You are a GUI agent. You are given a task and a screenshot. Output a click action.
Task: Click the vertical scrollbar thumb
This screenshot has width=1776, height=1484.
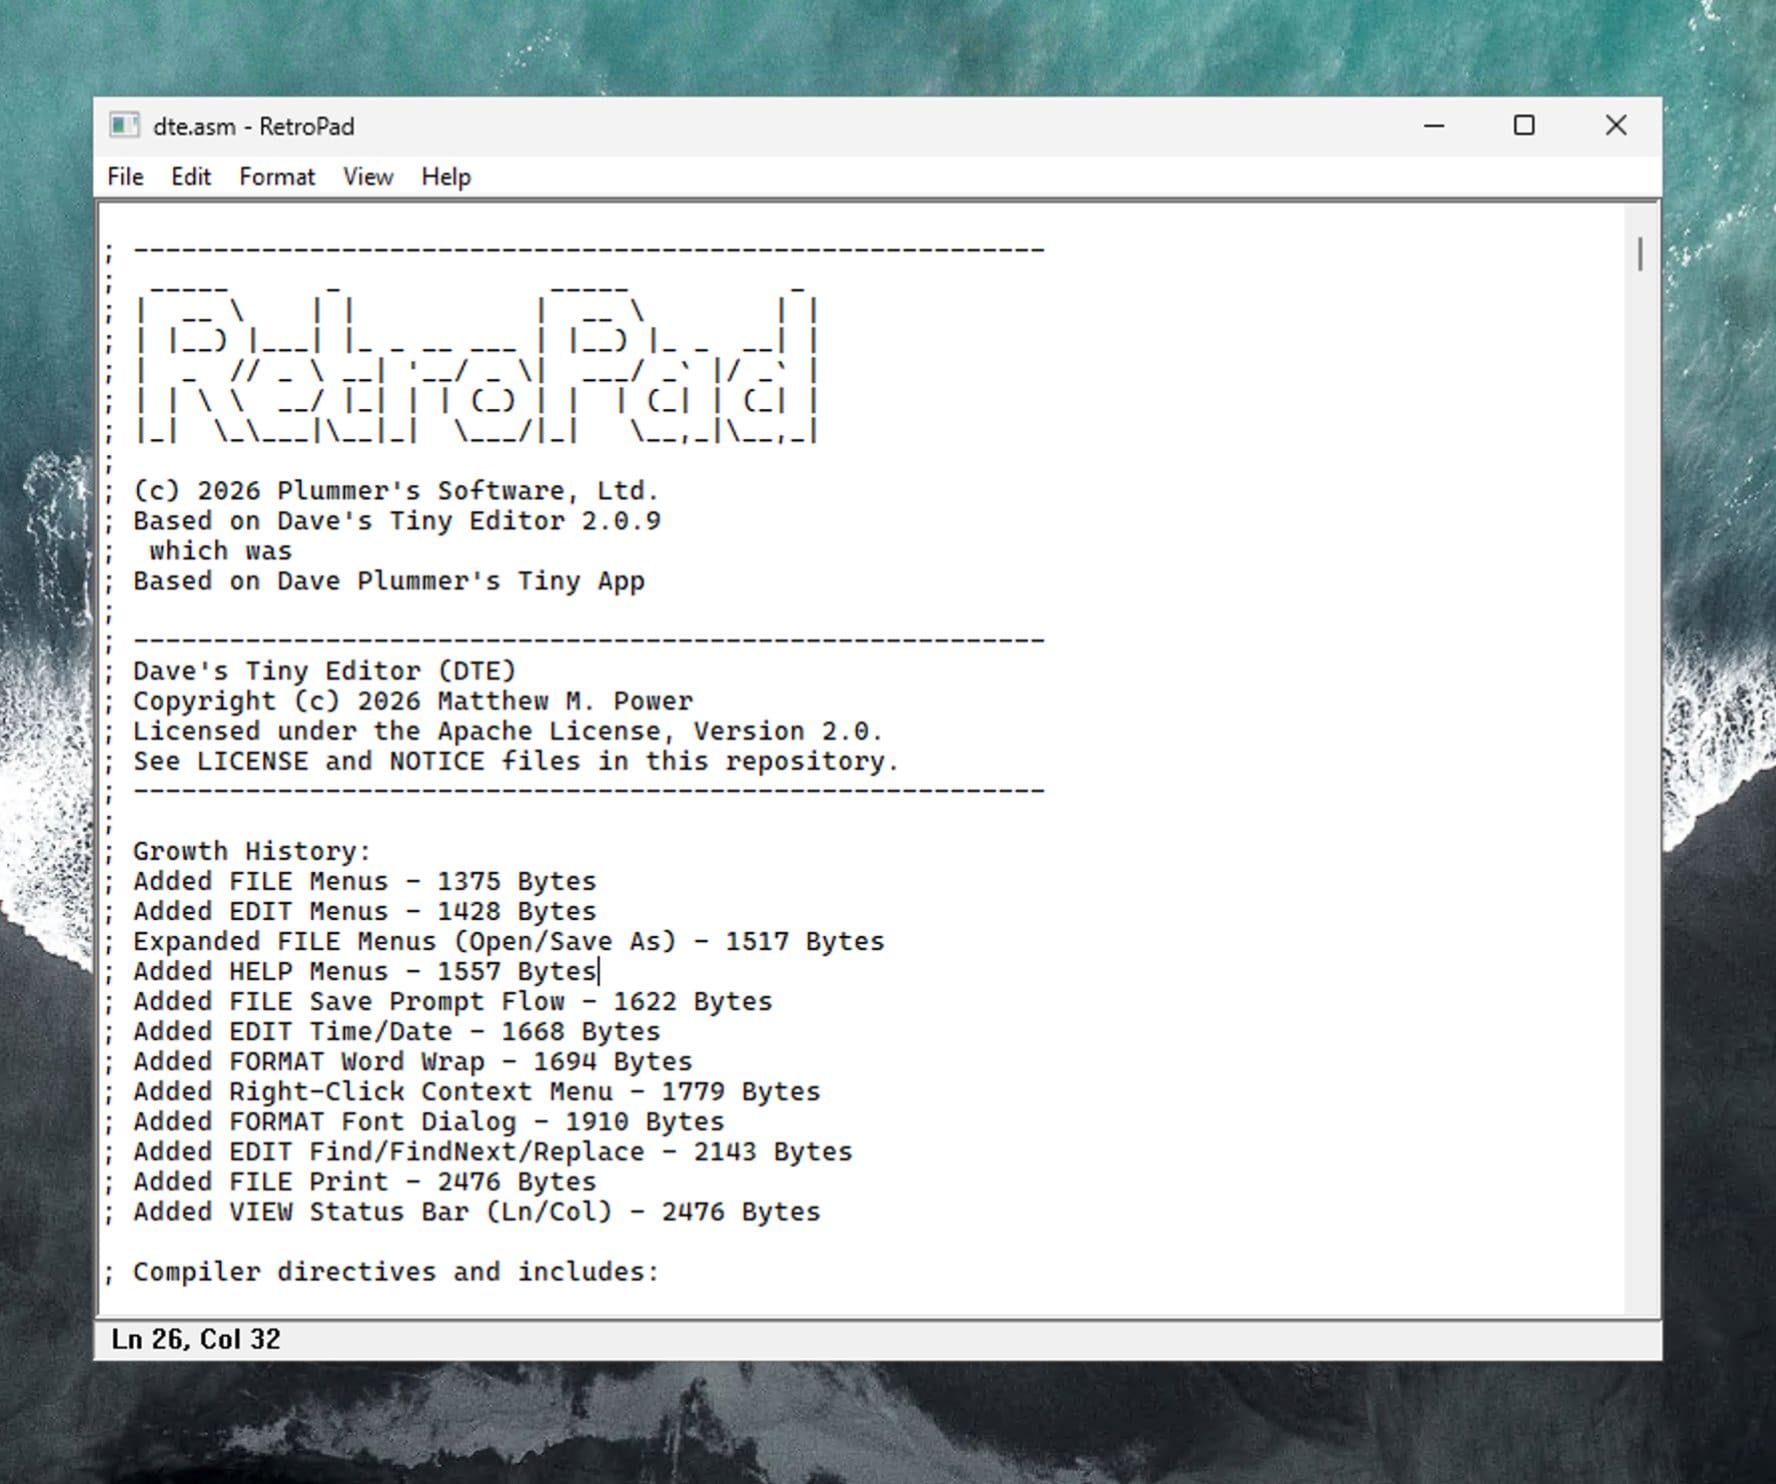pyautogui.click(x=1640, y=254)
